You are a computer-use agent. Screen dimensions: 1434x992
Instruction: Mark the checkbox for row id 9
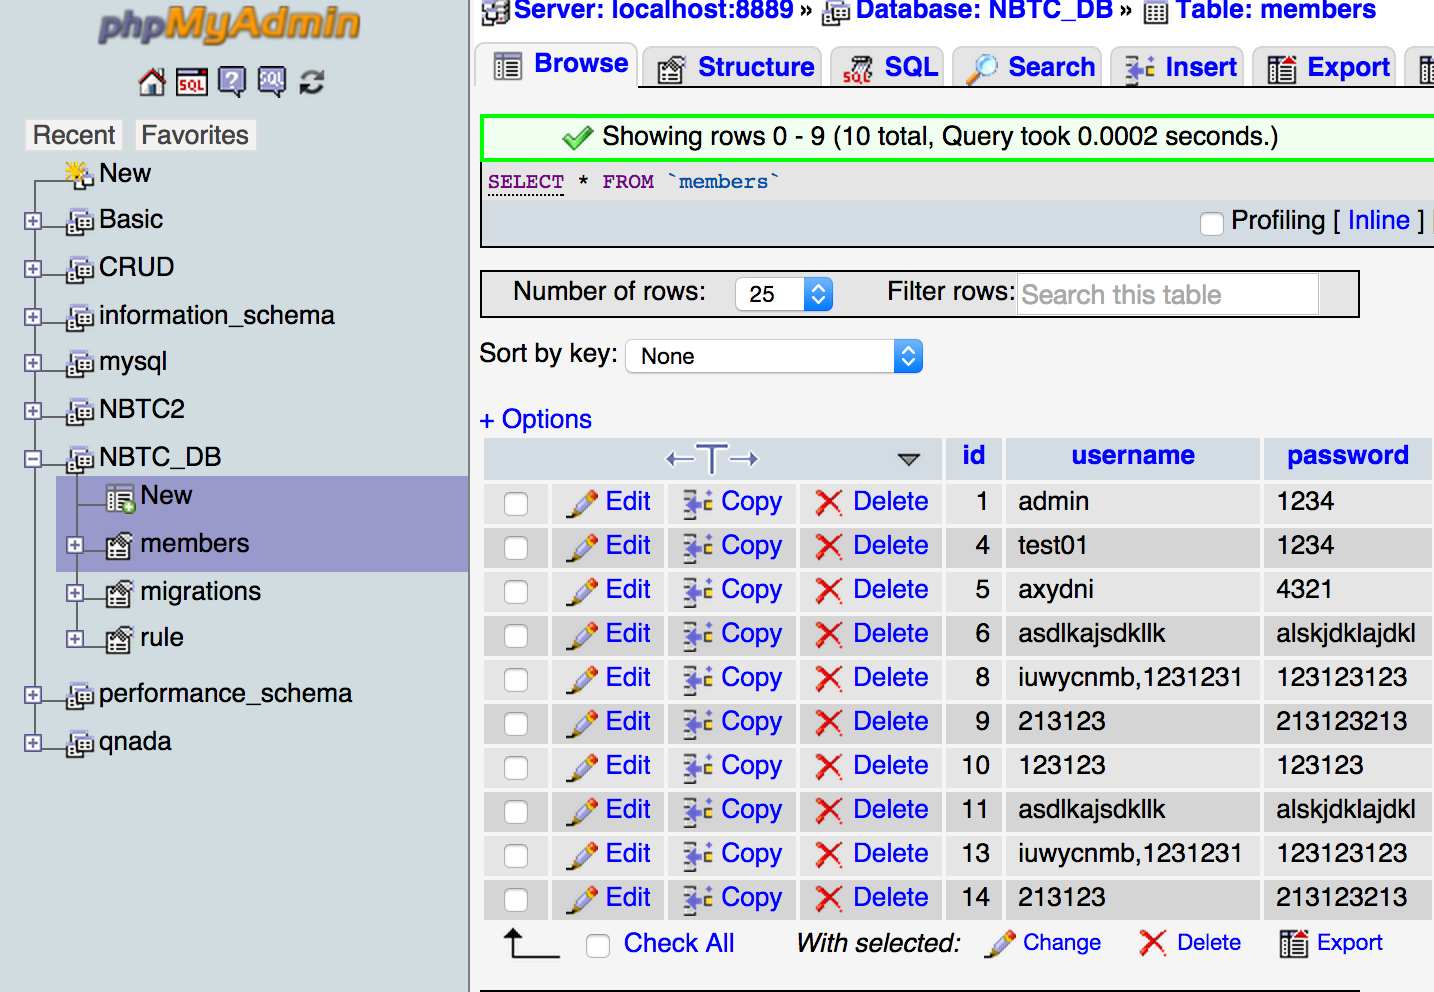pyautogui.click(x=516, y=723)
